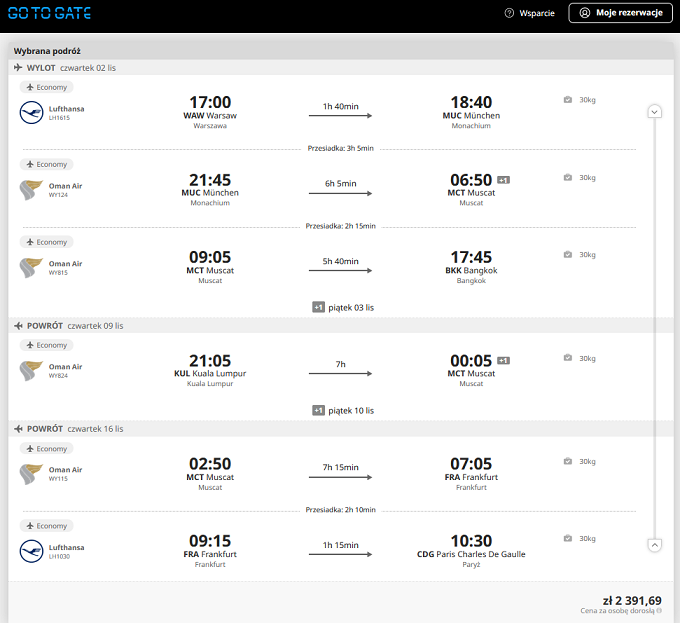Click the up chevron near the Paris flight
Viewport: 680px width, 623px height.
654,545
